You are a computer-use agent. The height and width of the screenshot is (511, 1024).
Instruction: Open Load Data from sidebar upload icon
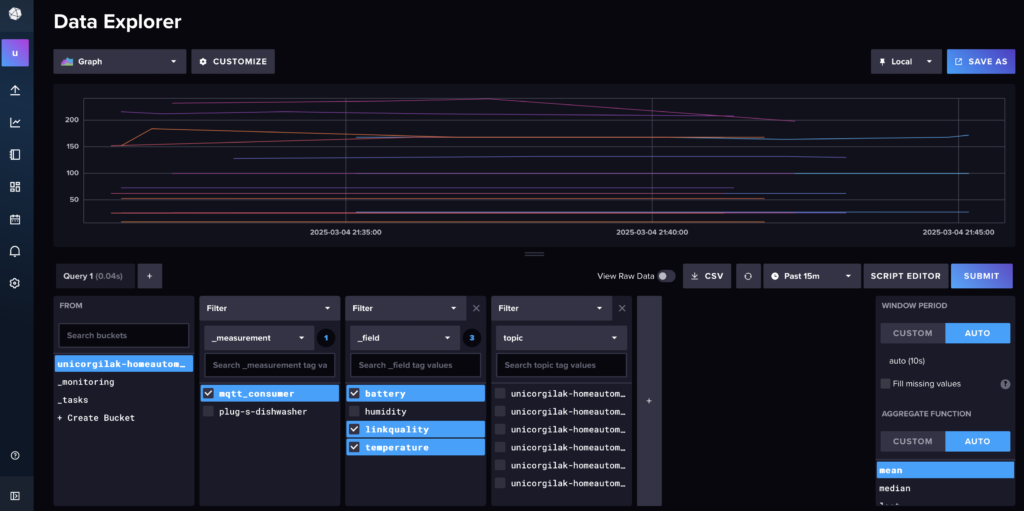click(x=15, y=90)
